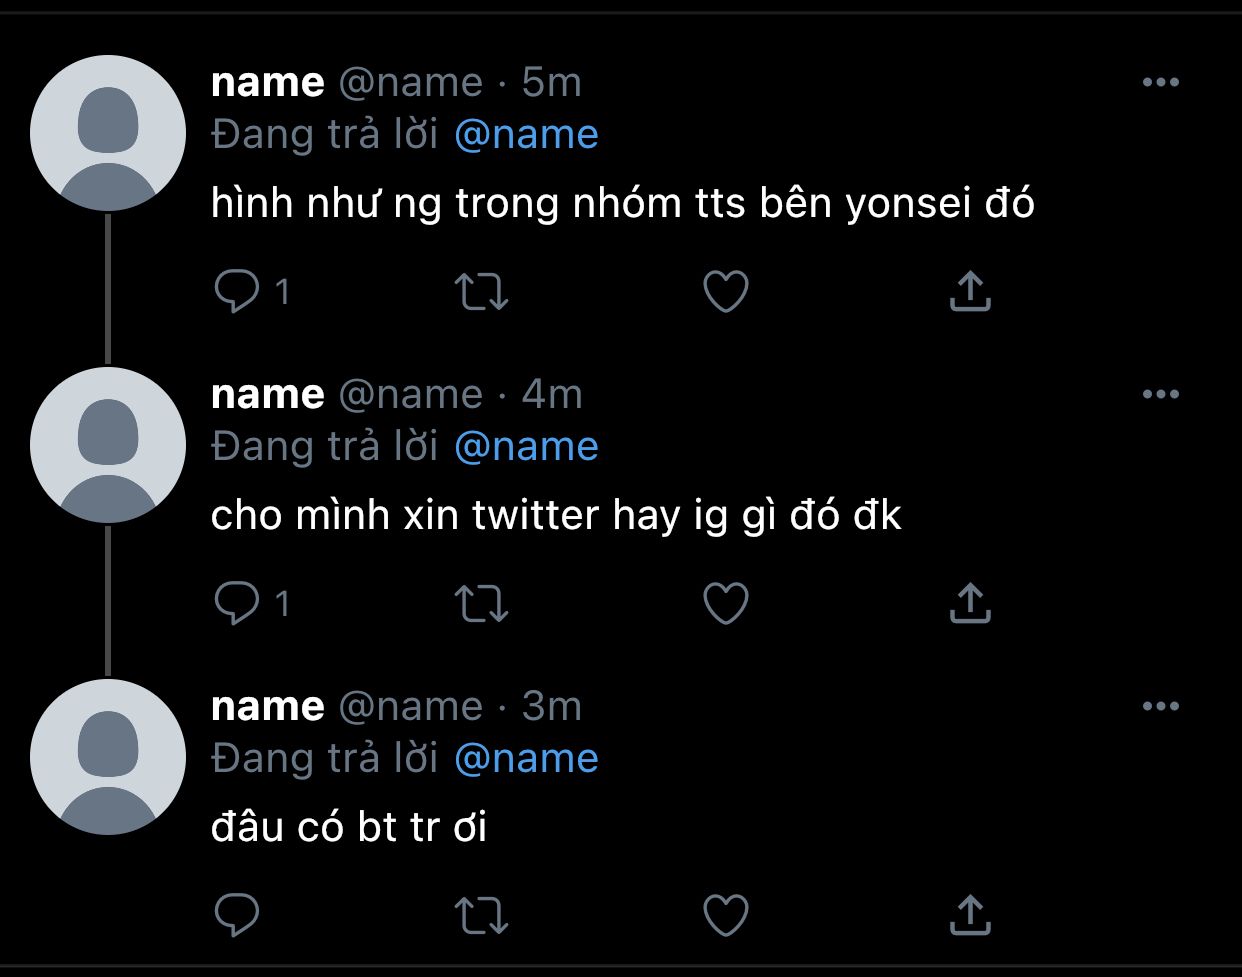View profile picture of 5m tweet author

click(x=108, y=133)
